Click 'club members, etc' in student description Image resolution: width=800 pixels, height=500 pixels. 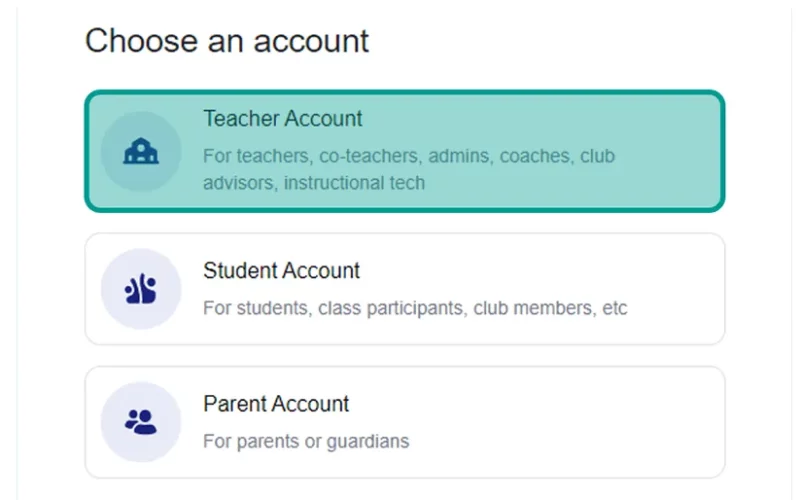pos(550,308)
